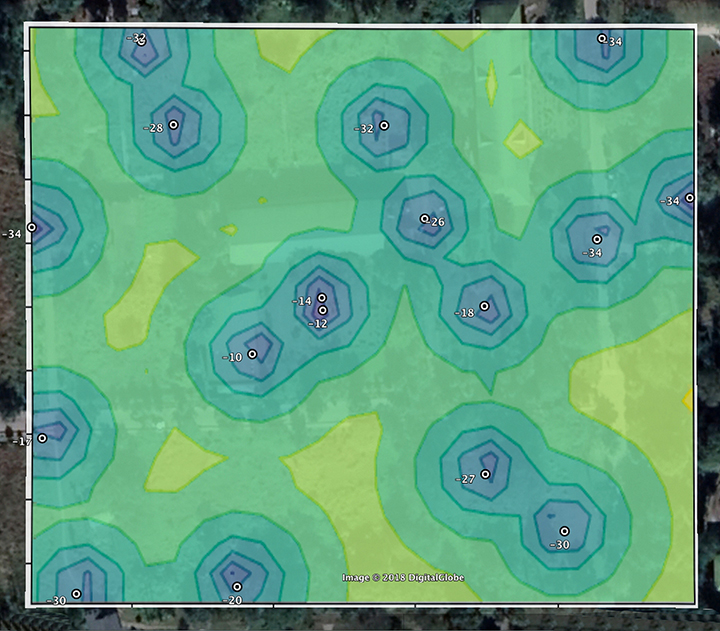Select the -30 marker next to the -27 point

point(564,531)
